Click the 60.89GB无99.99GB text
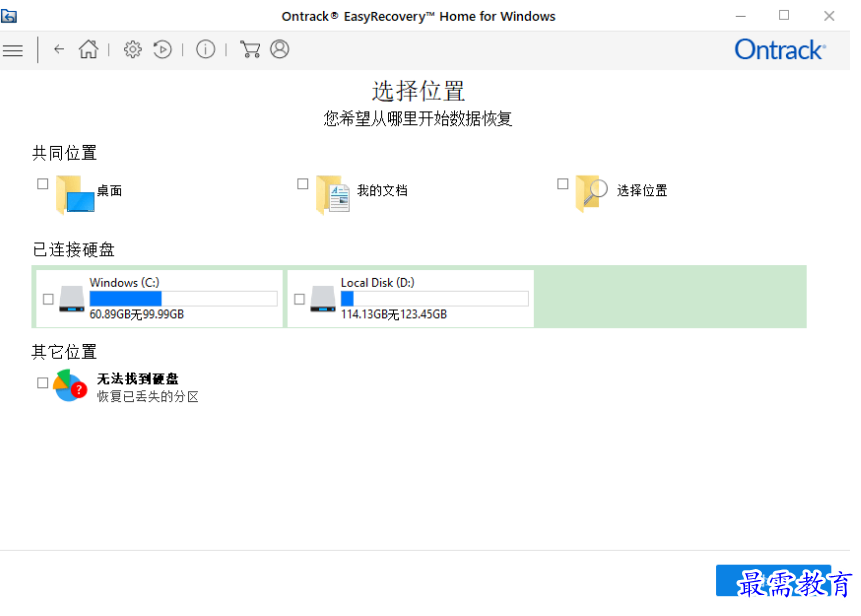 (137, 314)
